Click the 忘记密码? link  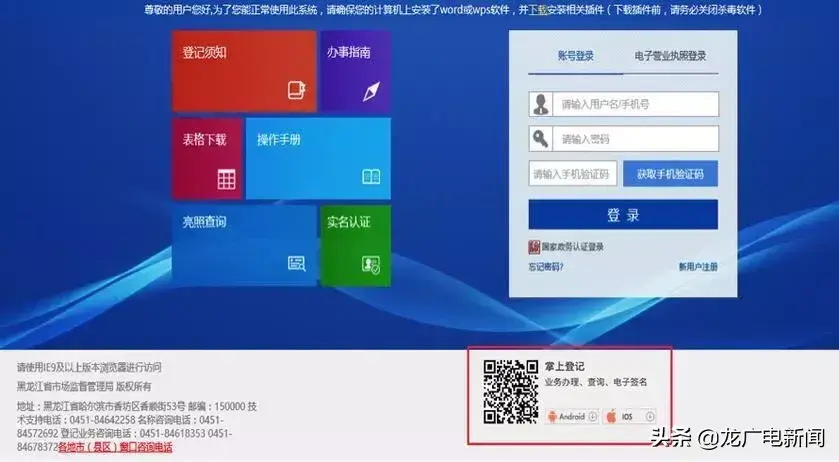point(546,267)
